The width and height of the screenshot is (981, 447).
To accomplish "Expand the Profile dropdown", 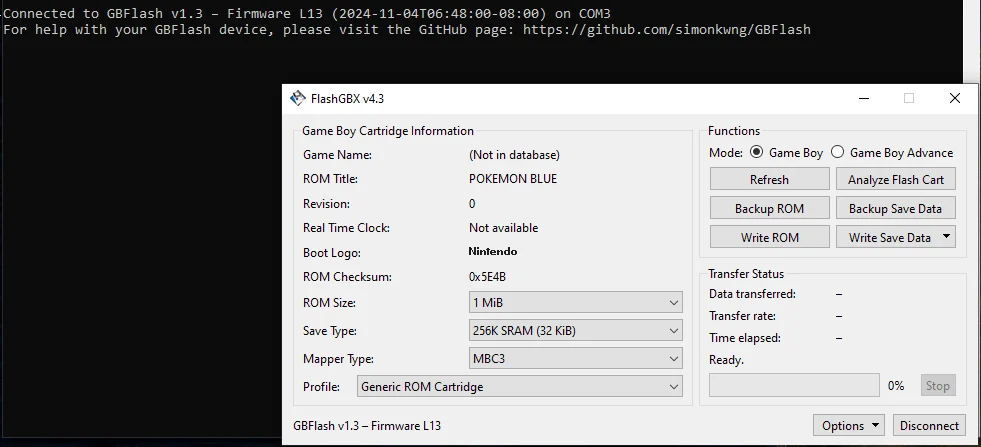I will [x=520, y=386].
